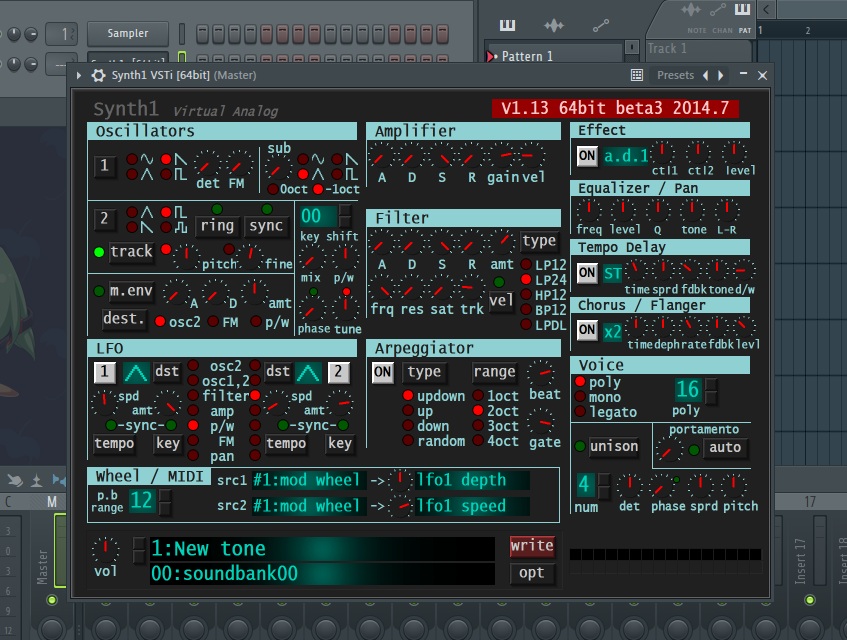This screenshot has width=847, height=640.
Task: Open the 00:soundbank00 bank list
Action: pyautogui.click(x=322, y=574)
